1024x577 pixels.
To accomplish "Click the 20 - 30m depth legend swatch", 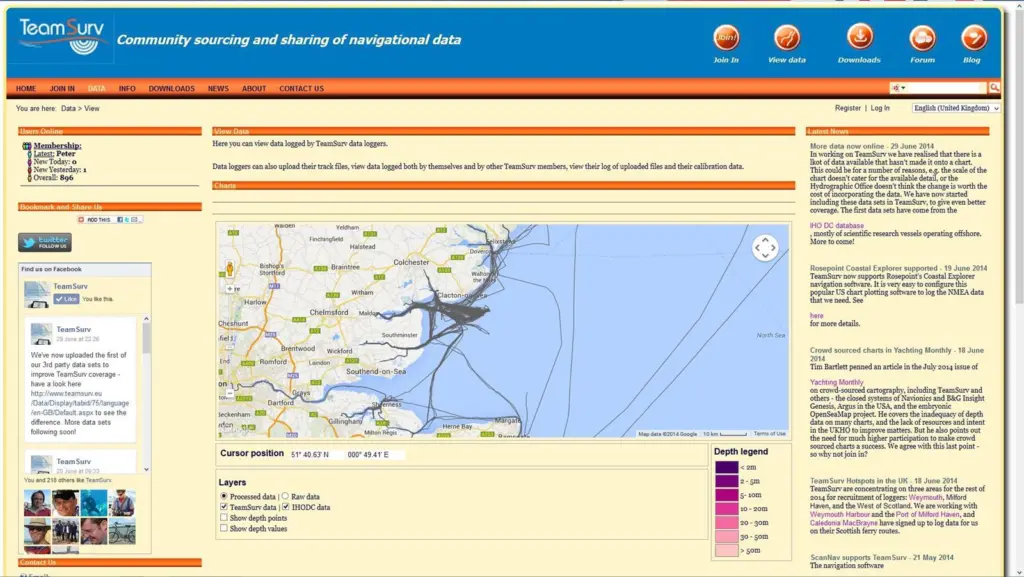I will pyautogui.click(x=726, y=522).
